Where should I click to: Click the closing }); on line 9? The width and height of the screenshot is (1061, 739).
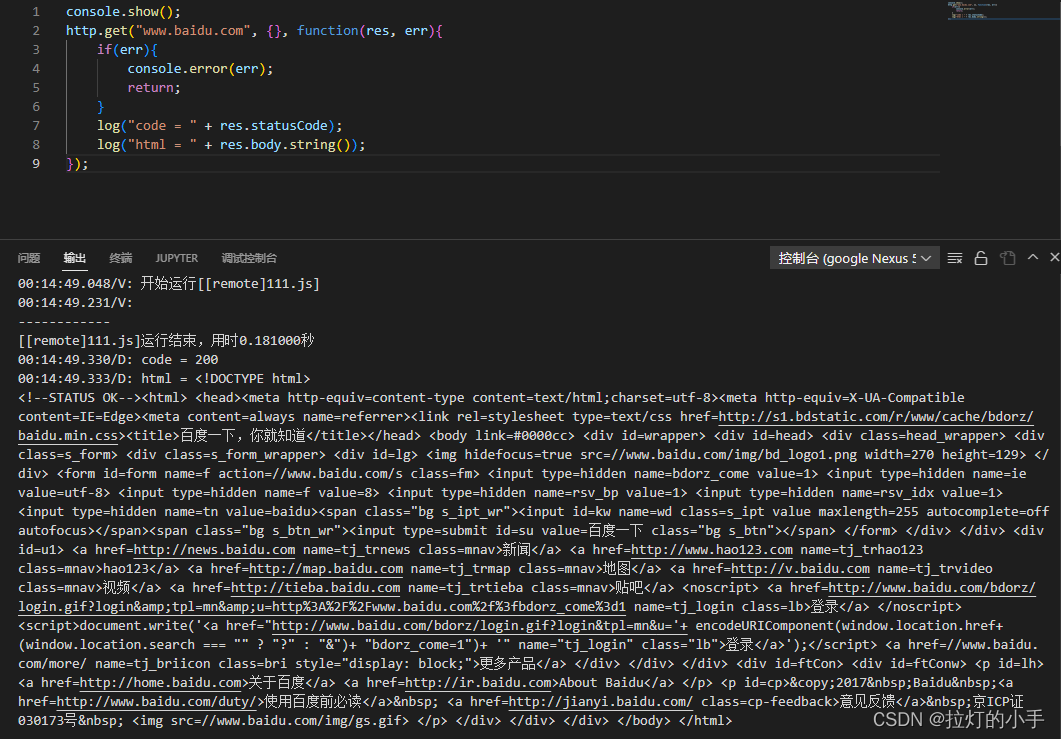pos(77,163)
